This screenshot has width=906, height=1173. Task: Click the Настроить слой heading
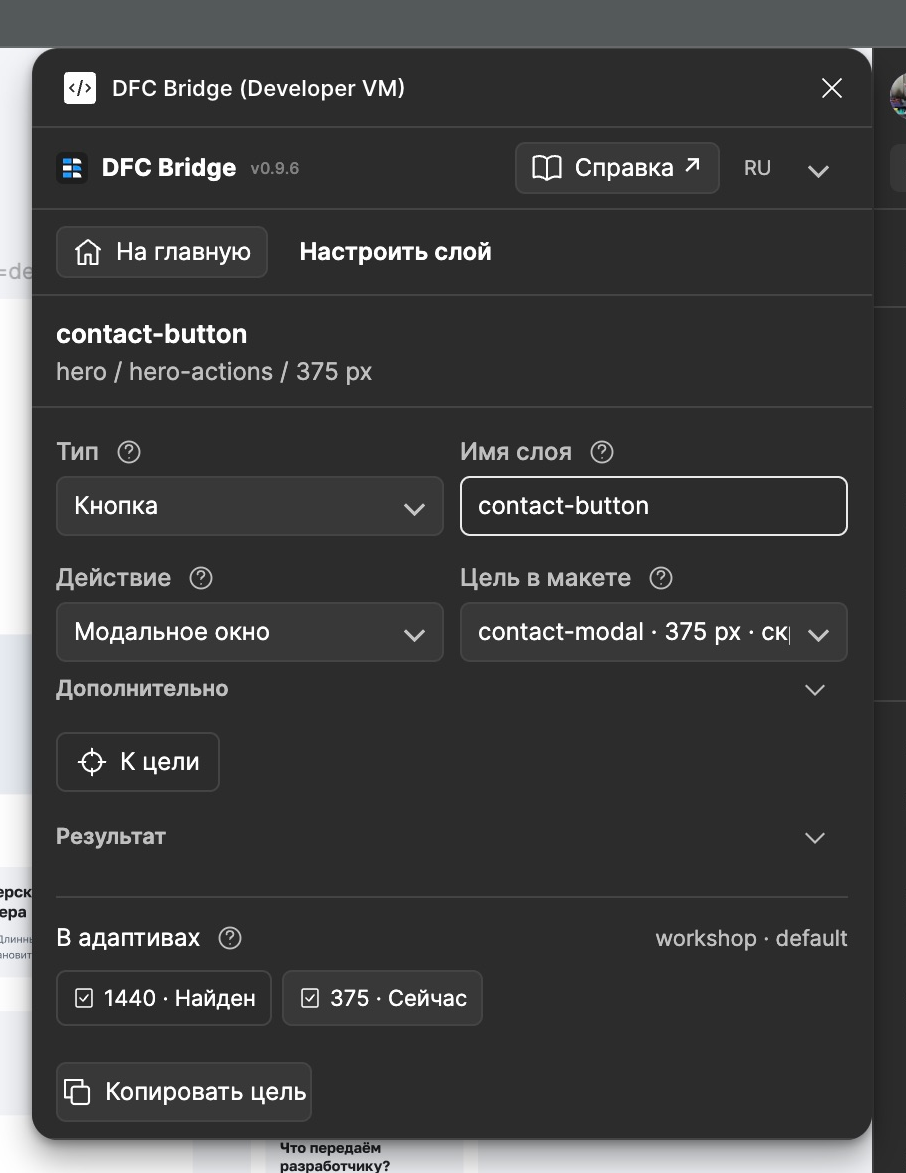[x=396, y=252]
